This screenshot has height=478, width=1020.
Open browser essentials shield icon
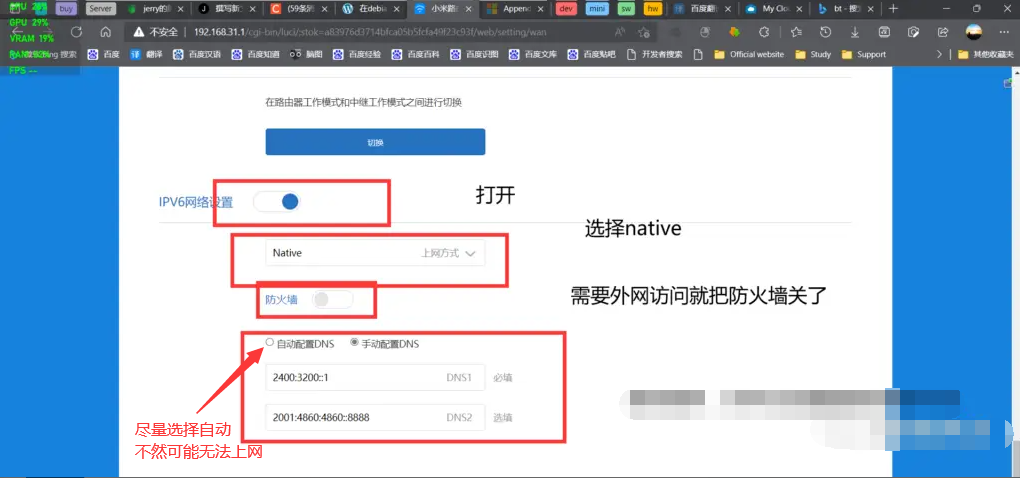tap(913, 32)
